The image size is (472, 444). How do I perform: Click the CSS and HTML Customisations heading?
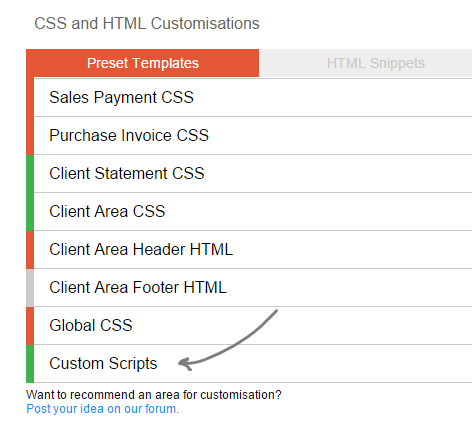[x=147, y=24]
